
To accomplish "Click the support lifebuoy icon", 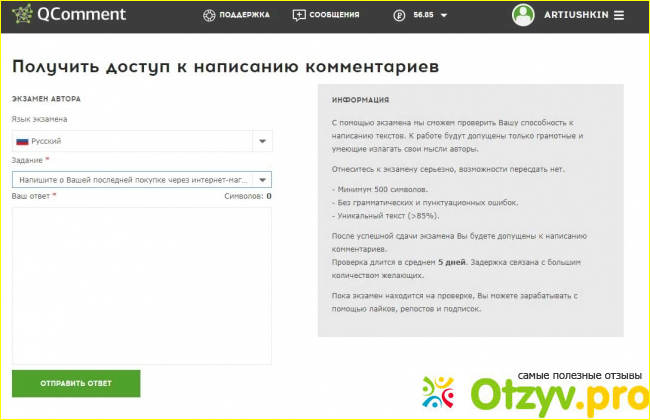I will pyautogui.click(x=208, y=16).
